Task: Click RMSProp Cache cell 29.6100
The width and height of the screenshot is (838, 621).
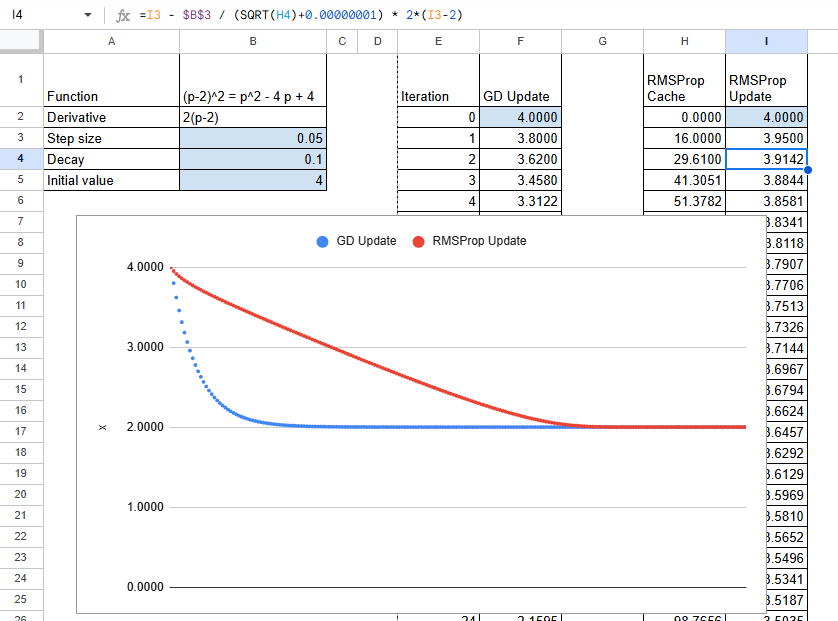Action: tap(685, 159)
